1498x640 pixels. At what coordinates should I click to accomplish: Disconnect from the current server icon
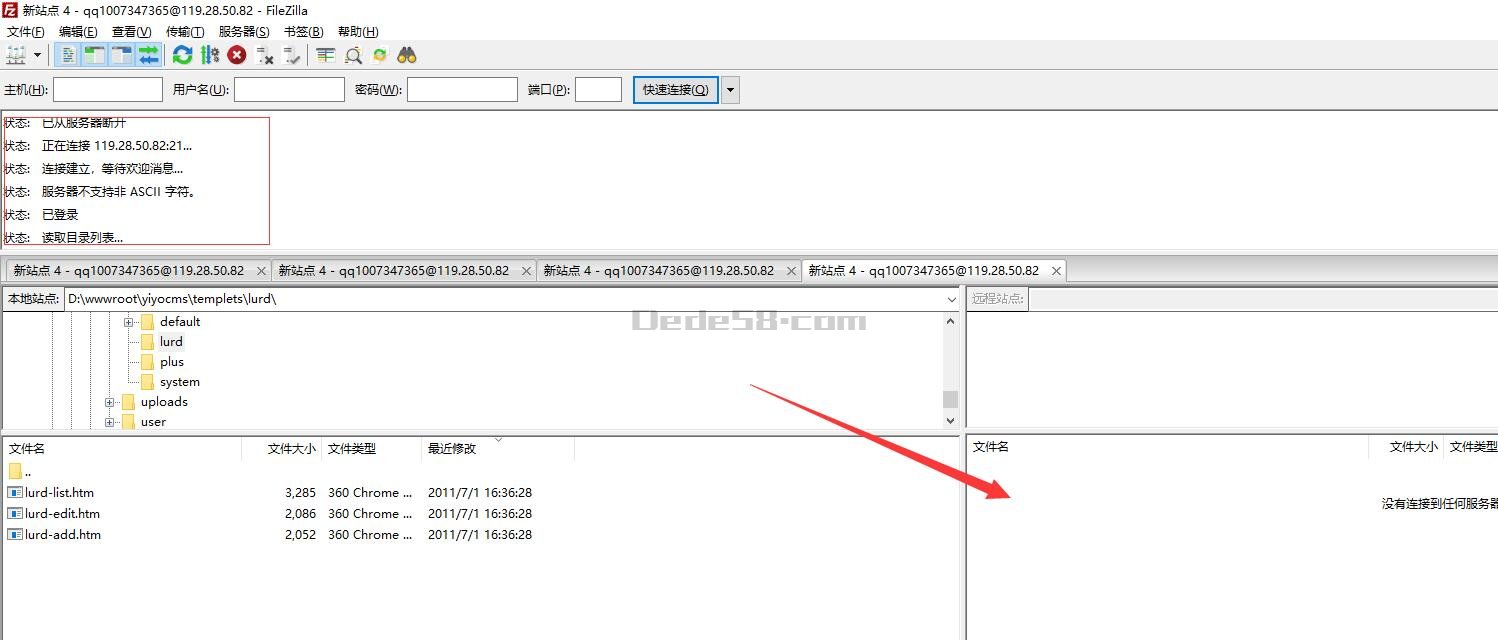point(264,55)
